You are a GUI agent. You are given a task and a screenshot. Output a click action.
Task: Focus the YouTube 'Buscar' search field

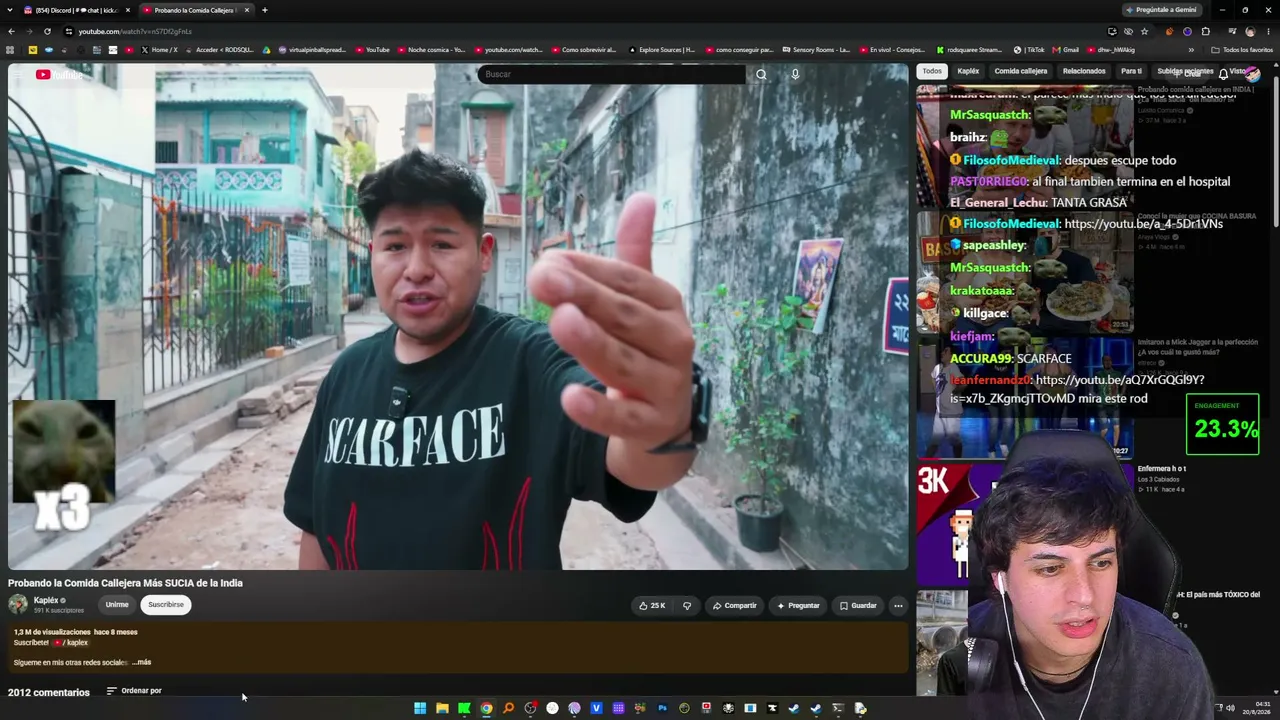pos(612,74)
